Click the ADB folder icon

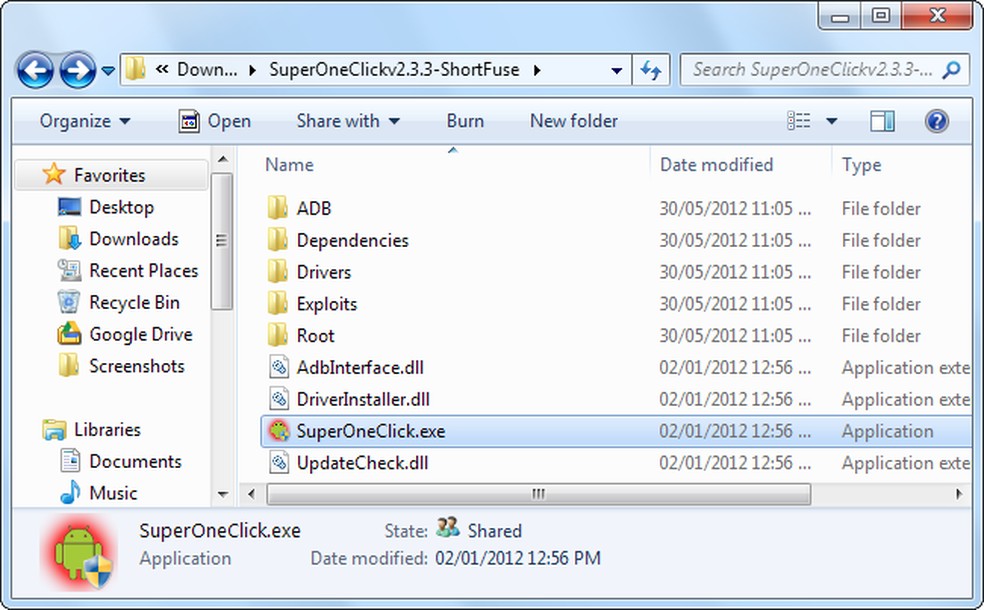coord(277,208)
